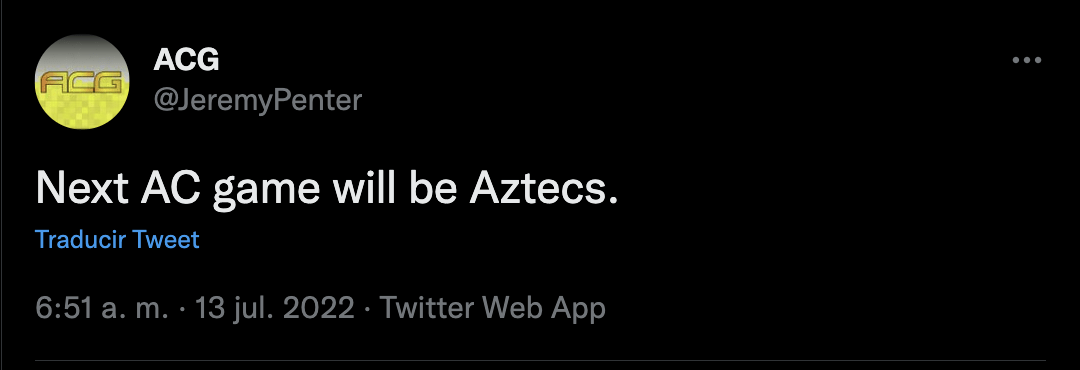Select the word Aztecs in the tweet
The image size is (1080, 370).
543,188
